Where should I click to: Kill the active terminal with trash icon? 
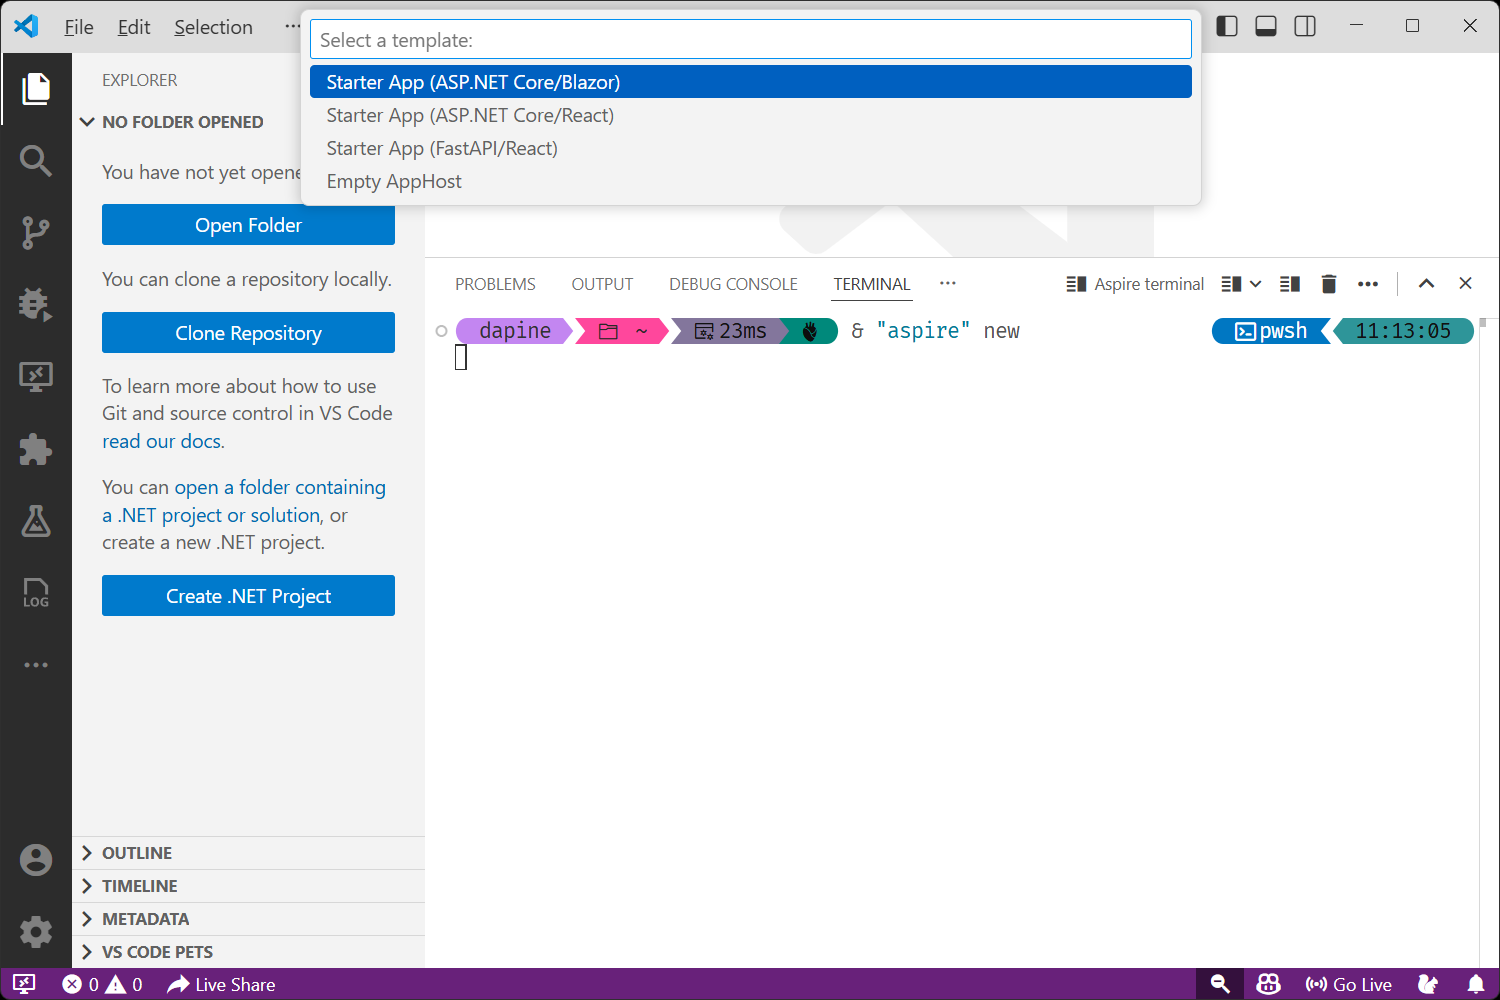[1328, 283]
